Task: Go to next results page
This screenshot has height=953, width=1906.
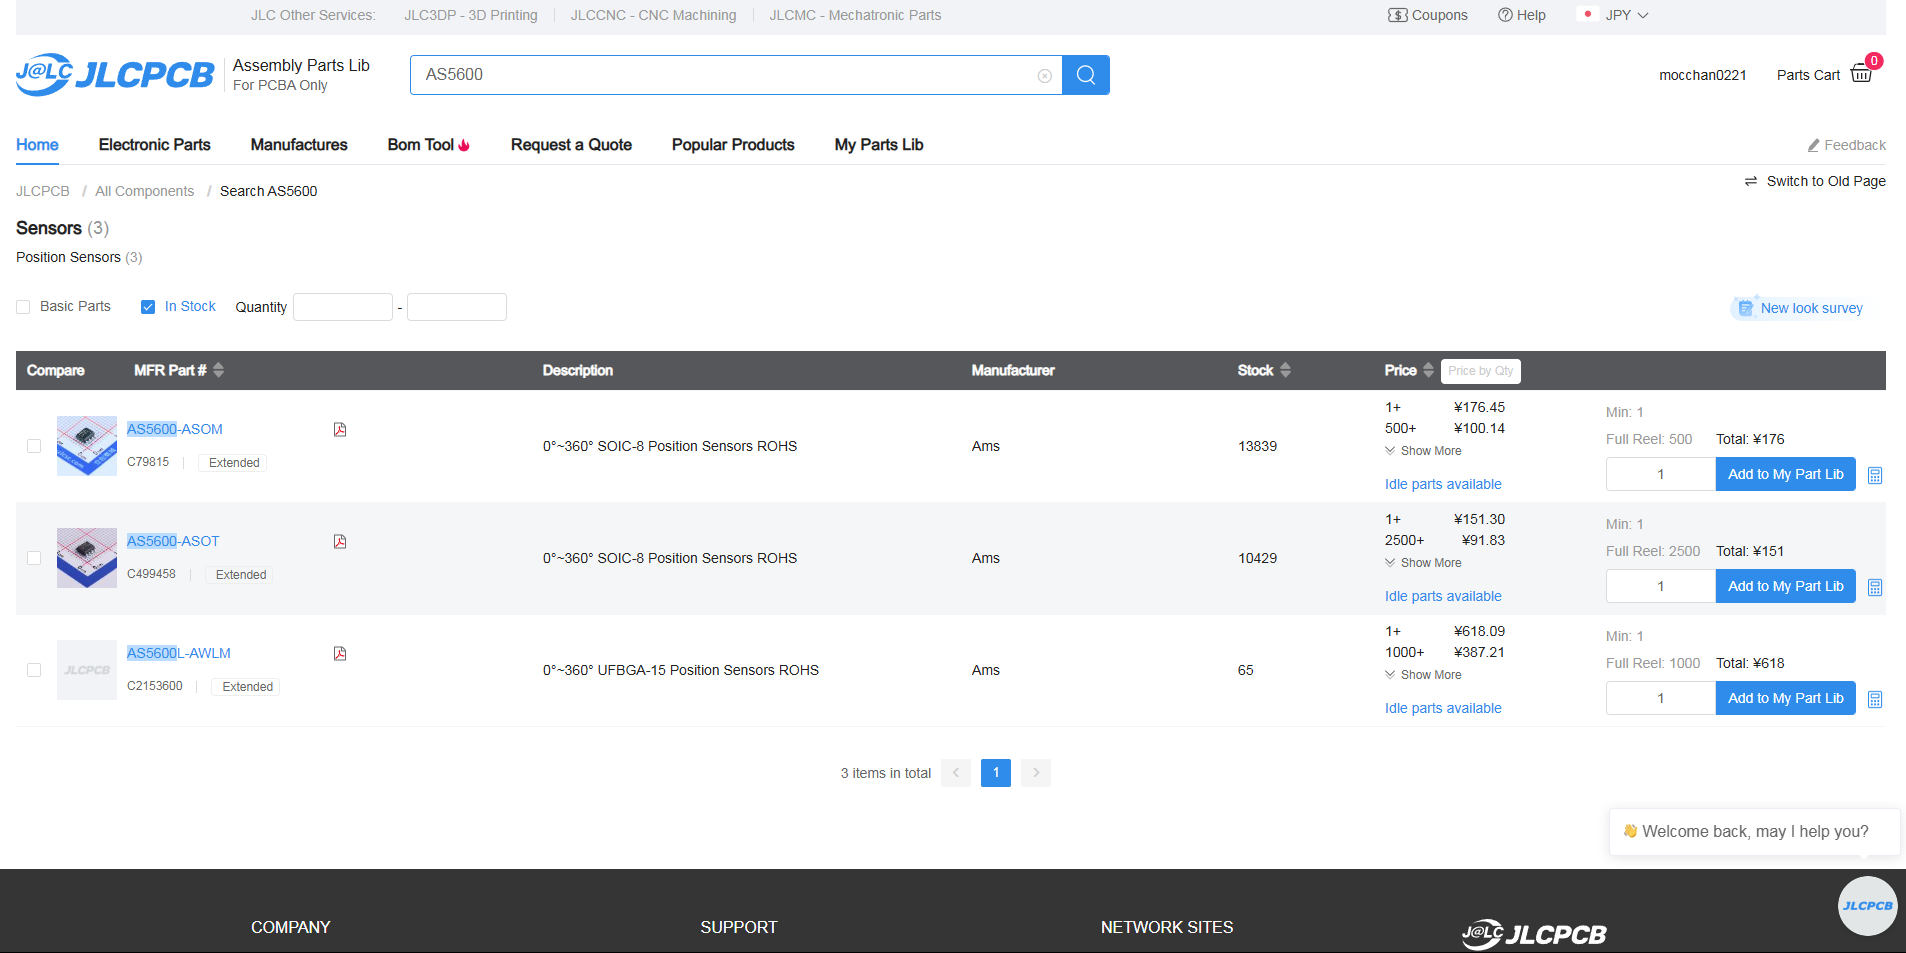Action: point(1036,773)
